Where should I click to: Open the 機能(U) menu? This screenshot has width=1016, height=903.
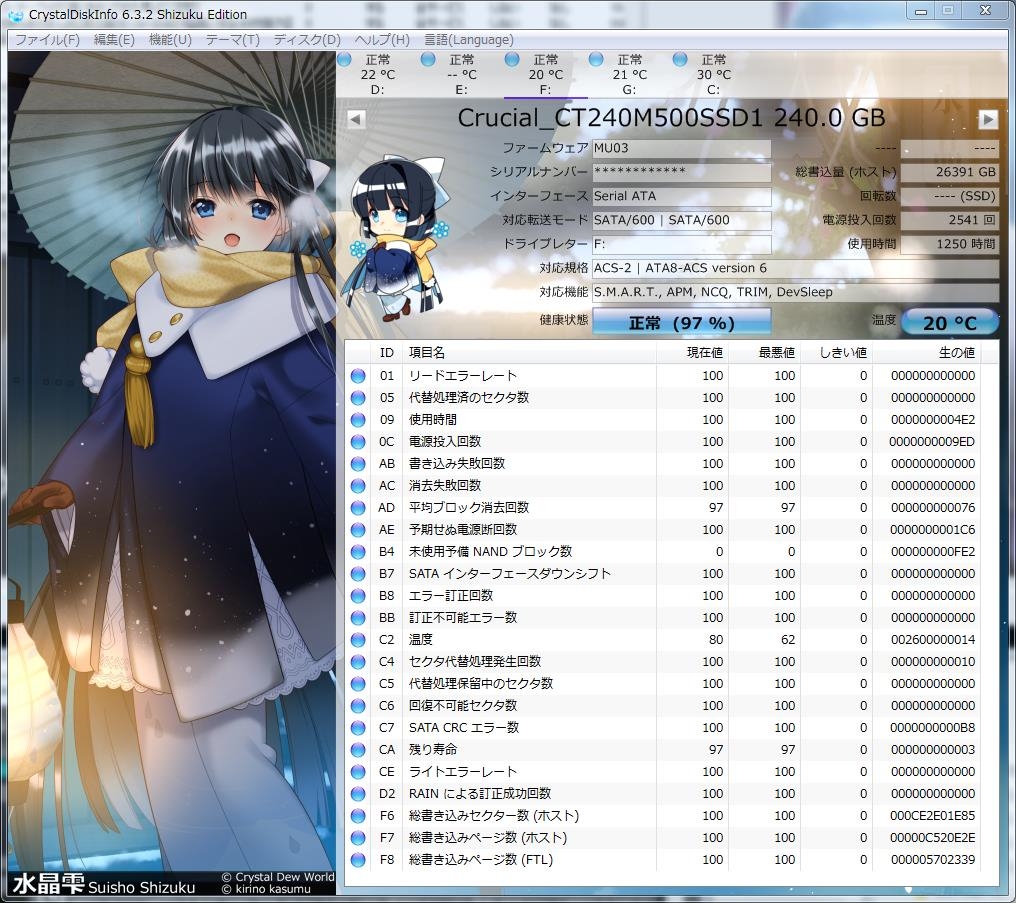170,40
